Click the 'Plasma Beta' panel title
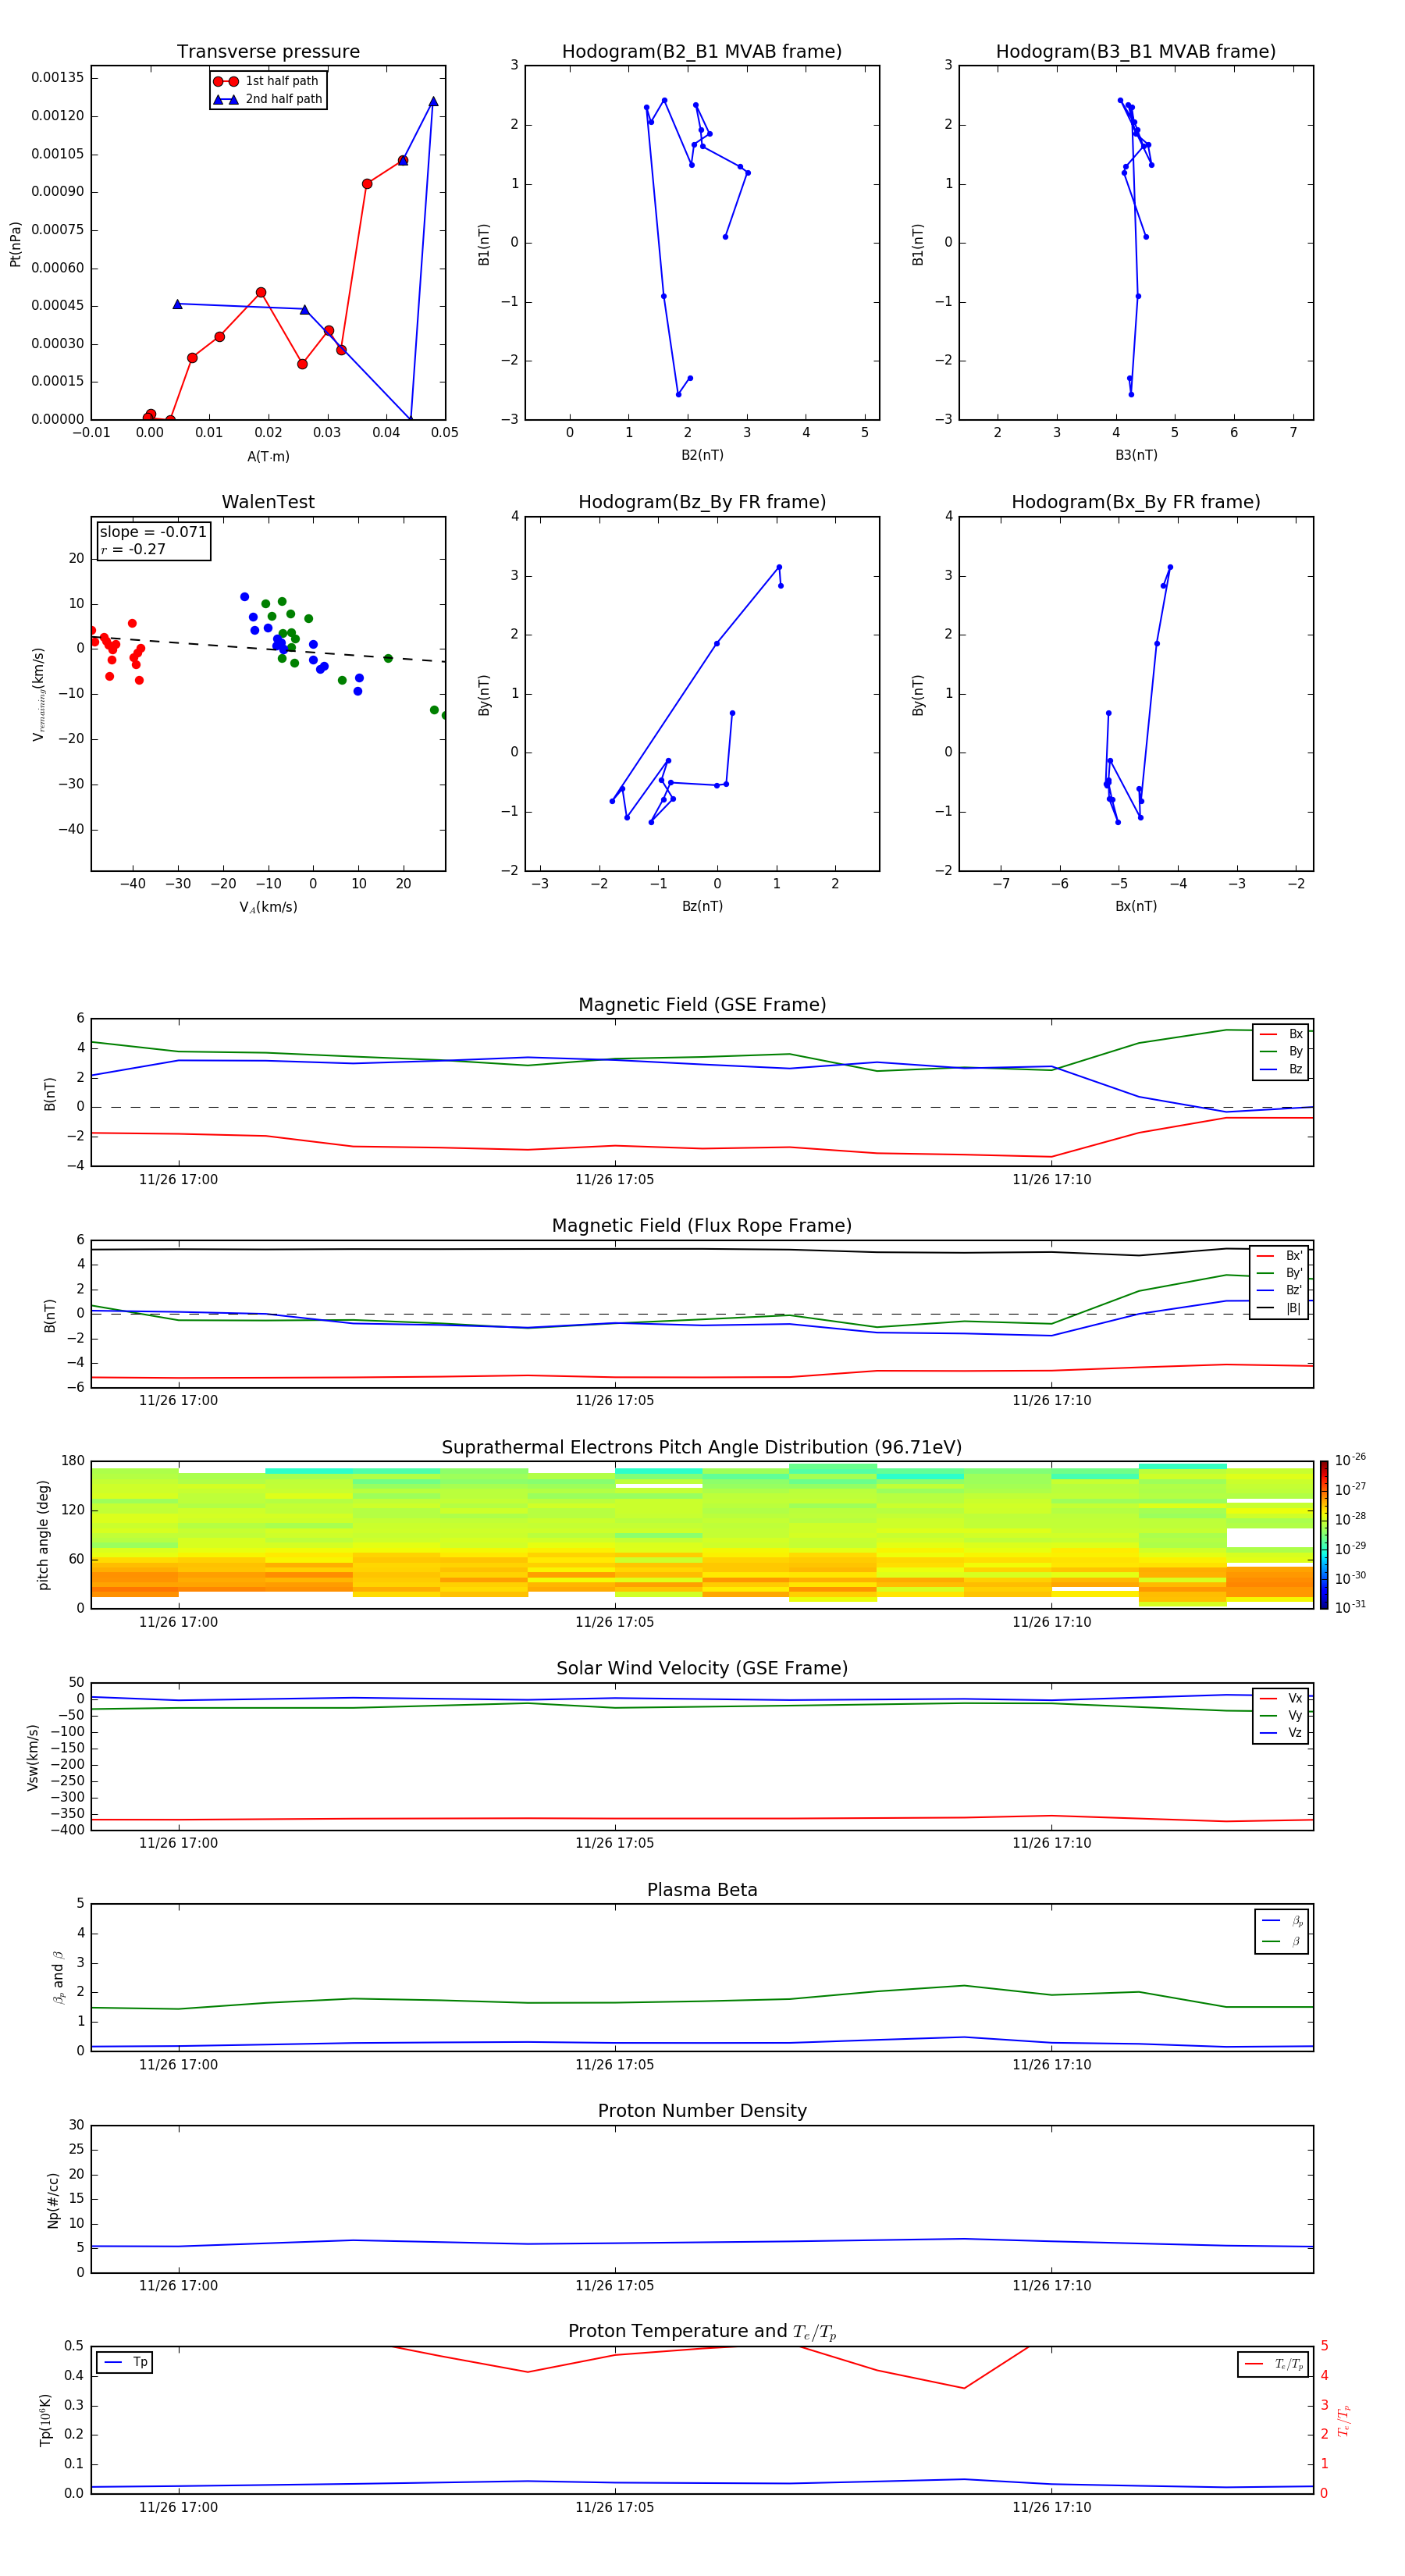Viewport: 1405px width, 2576px height. (x=702, y=1890)
